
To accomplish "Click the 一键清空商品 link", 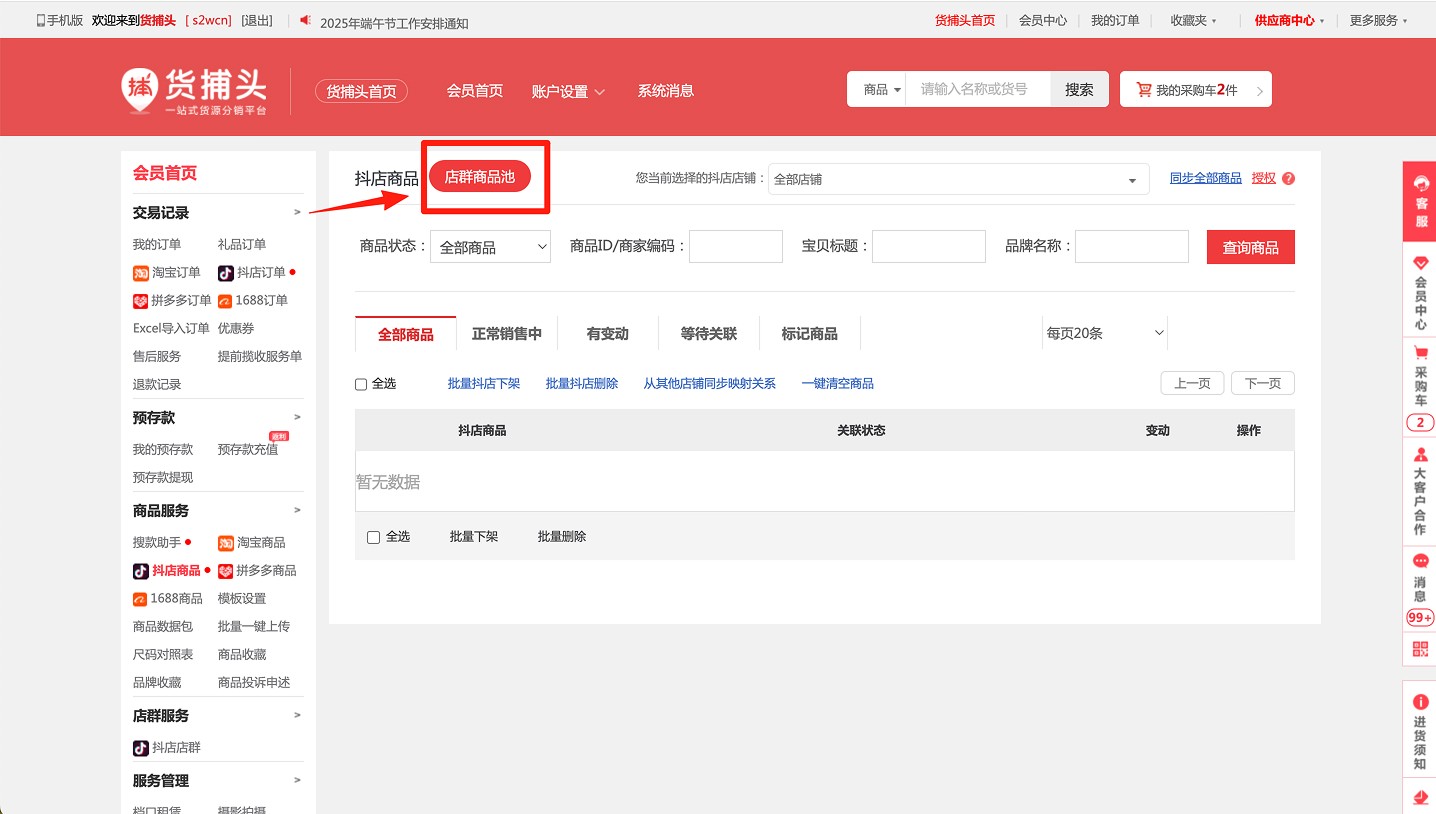I will pyautogui.click(x=838, y=384).
